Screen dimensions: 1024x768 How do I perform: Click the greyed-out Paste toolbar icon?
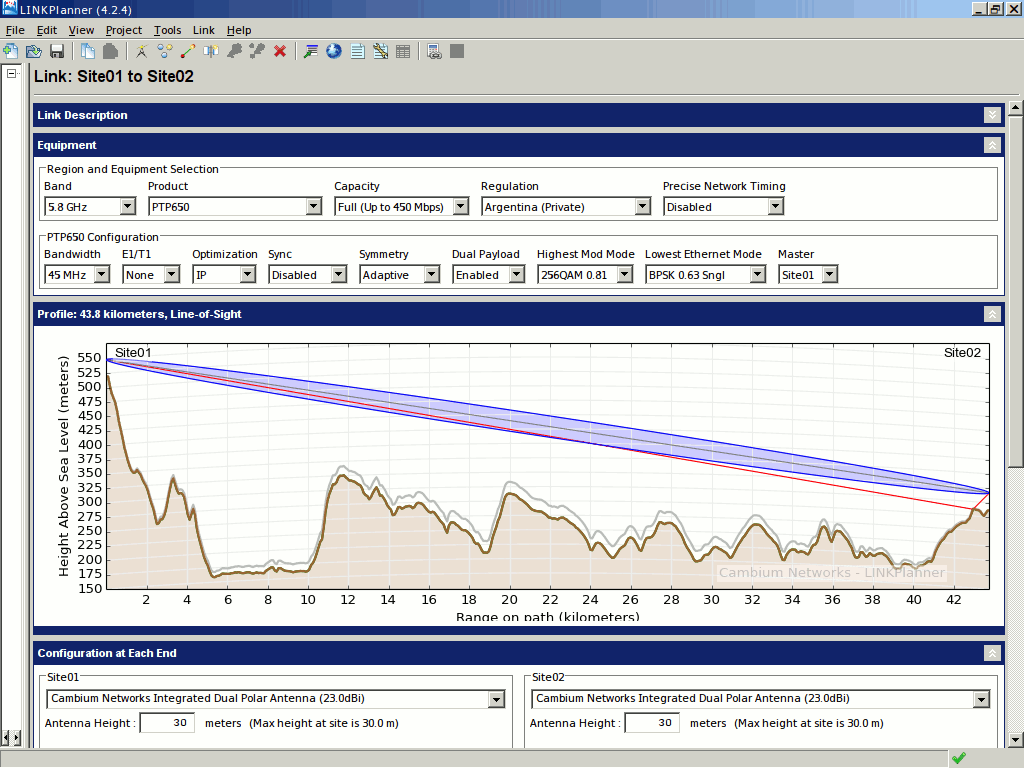click(x=110, y=51)
